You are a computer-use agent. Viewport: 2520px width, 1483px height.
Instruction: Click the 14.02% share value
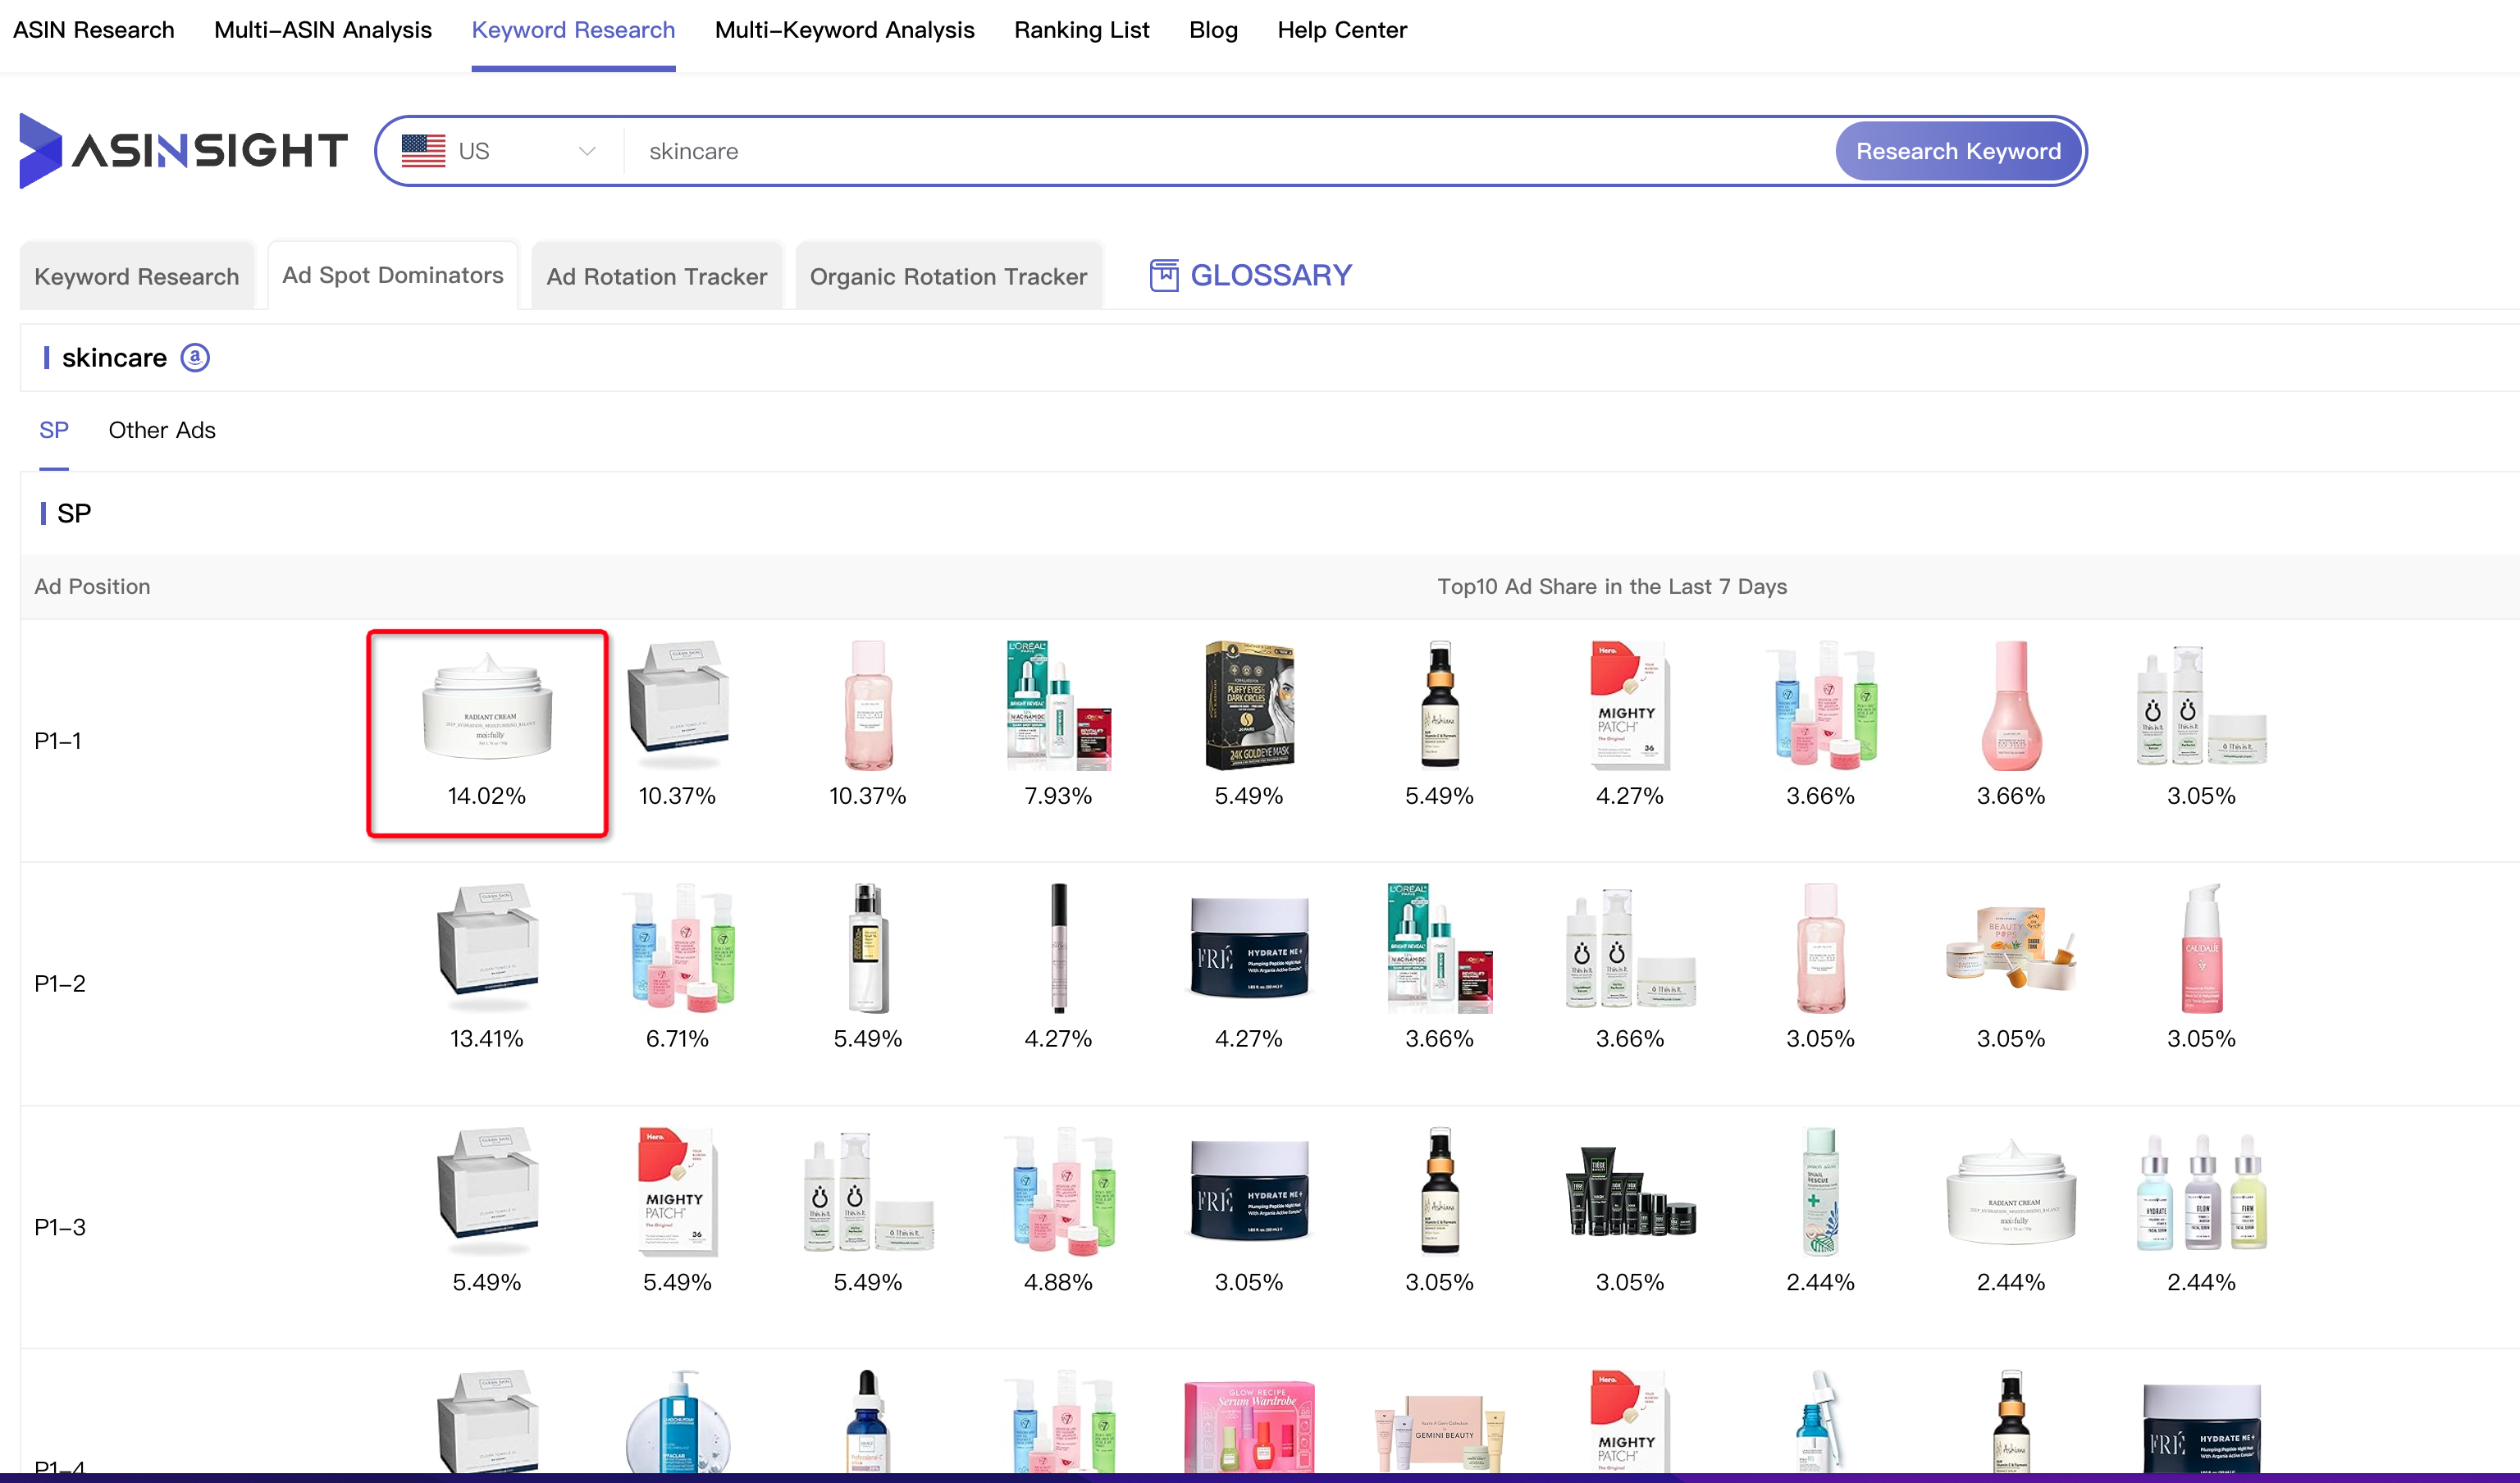487,796
